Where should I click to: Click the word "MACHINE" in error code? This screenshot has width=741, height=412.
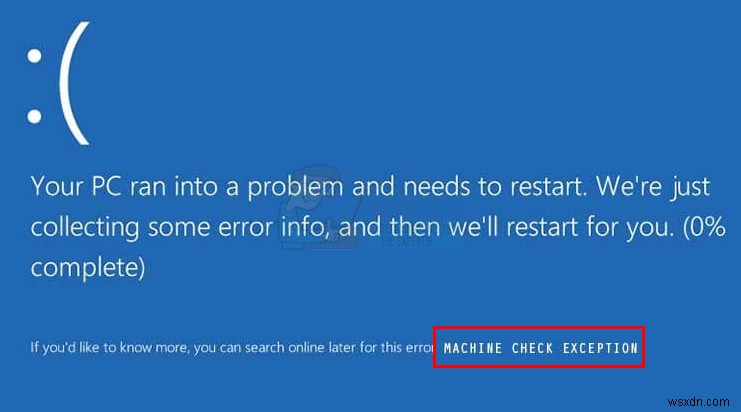tap(473, 348)
